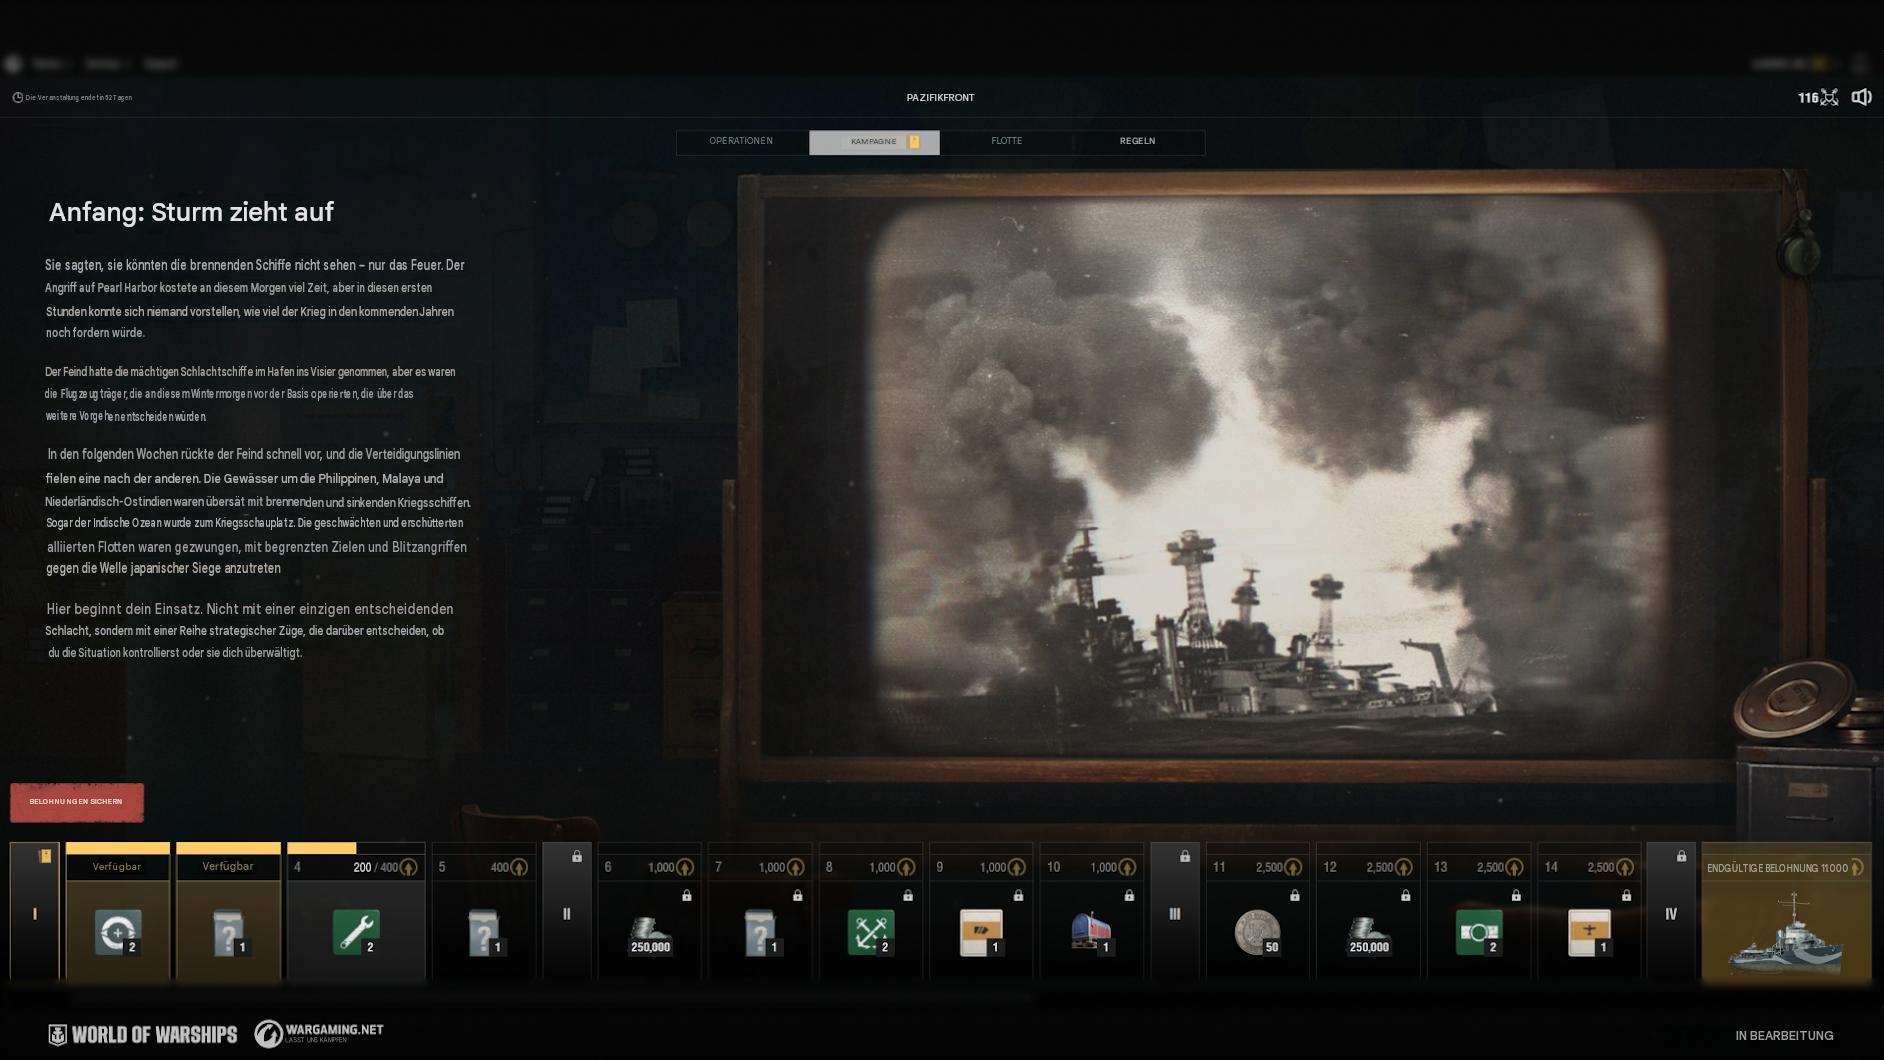Click the lock icon on stage 9
Image resolution: width=1884 pixels, height=1060 pixels.
click(1019, 896)
